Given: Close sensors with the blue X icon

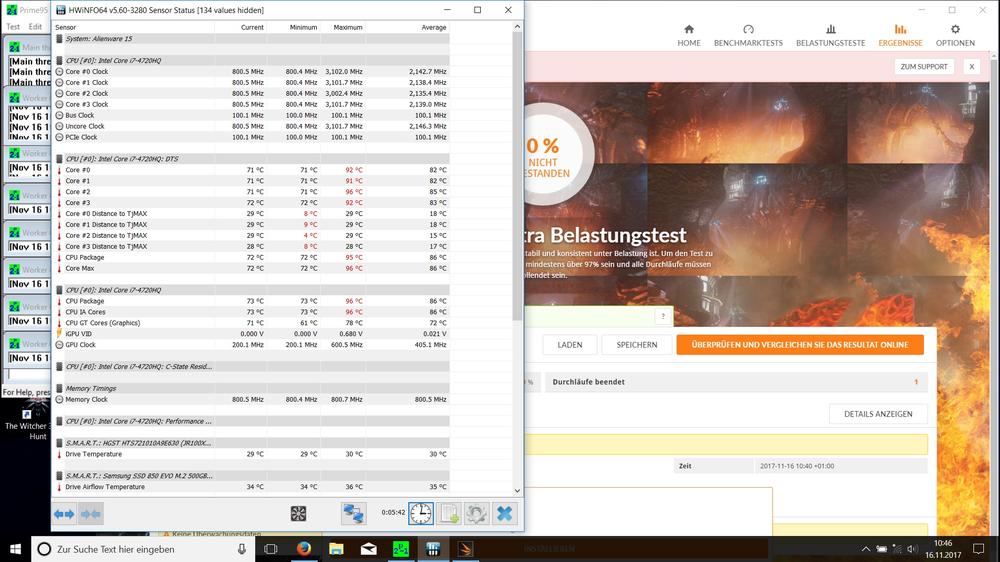Looking at the screenshot, I should tap(505, 513).
